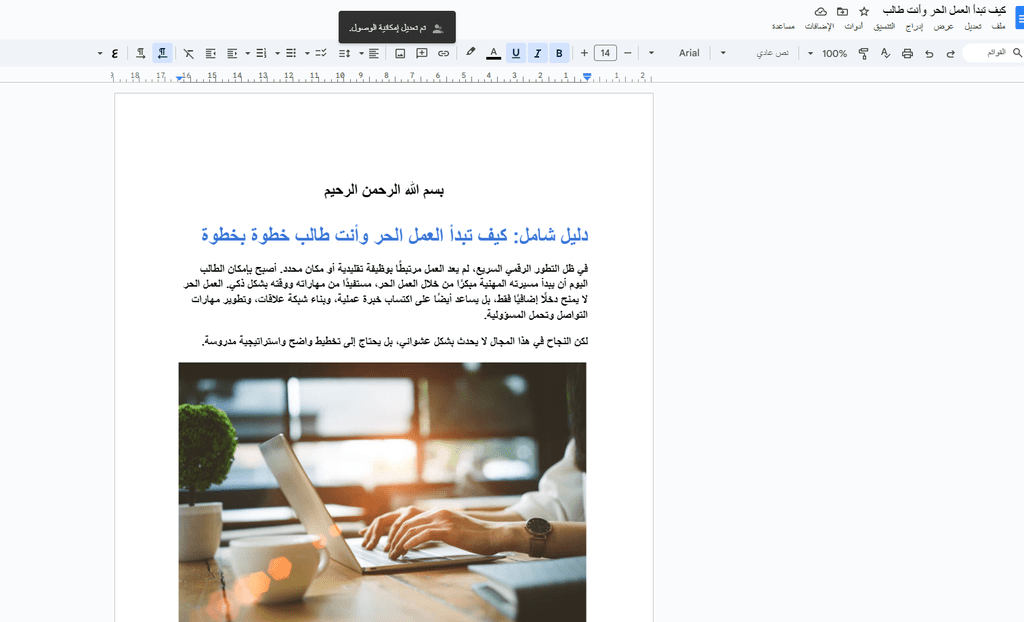Expand the checklist options arrow
The width and height of the screenshot is (1024, 622).
pyautogui.click(x=307, y=54)
